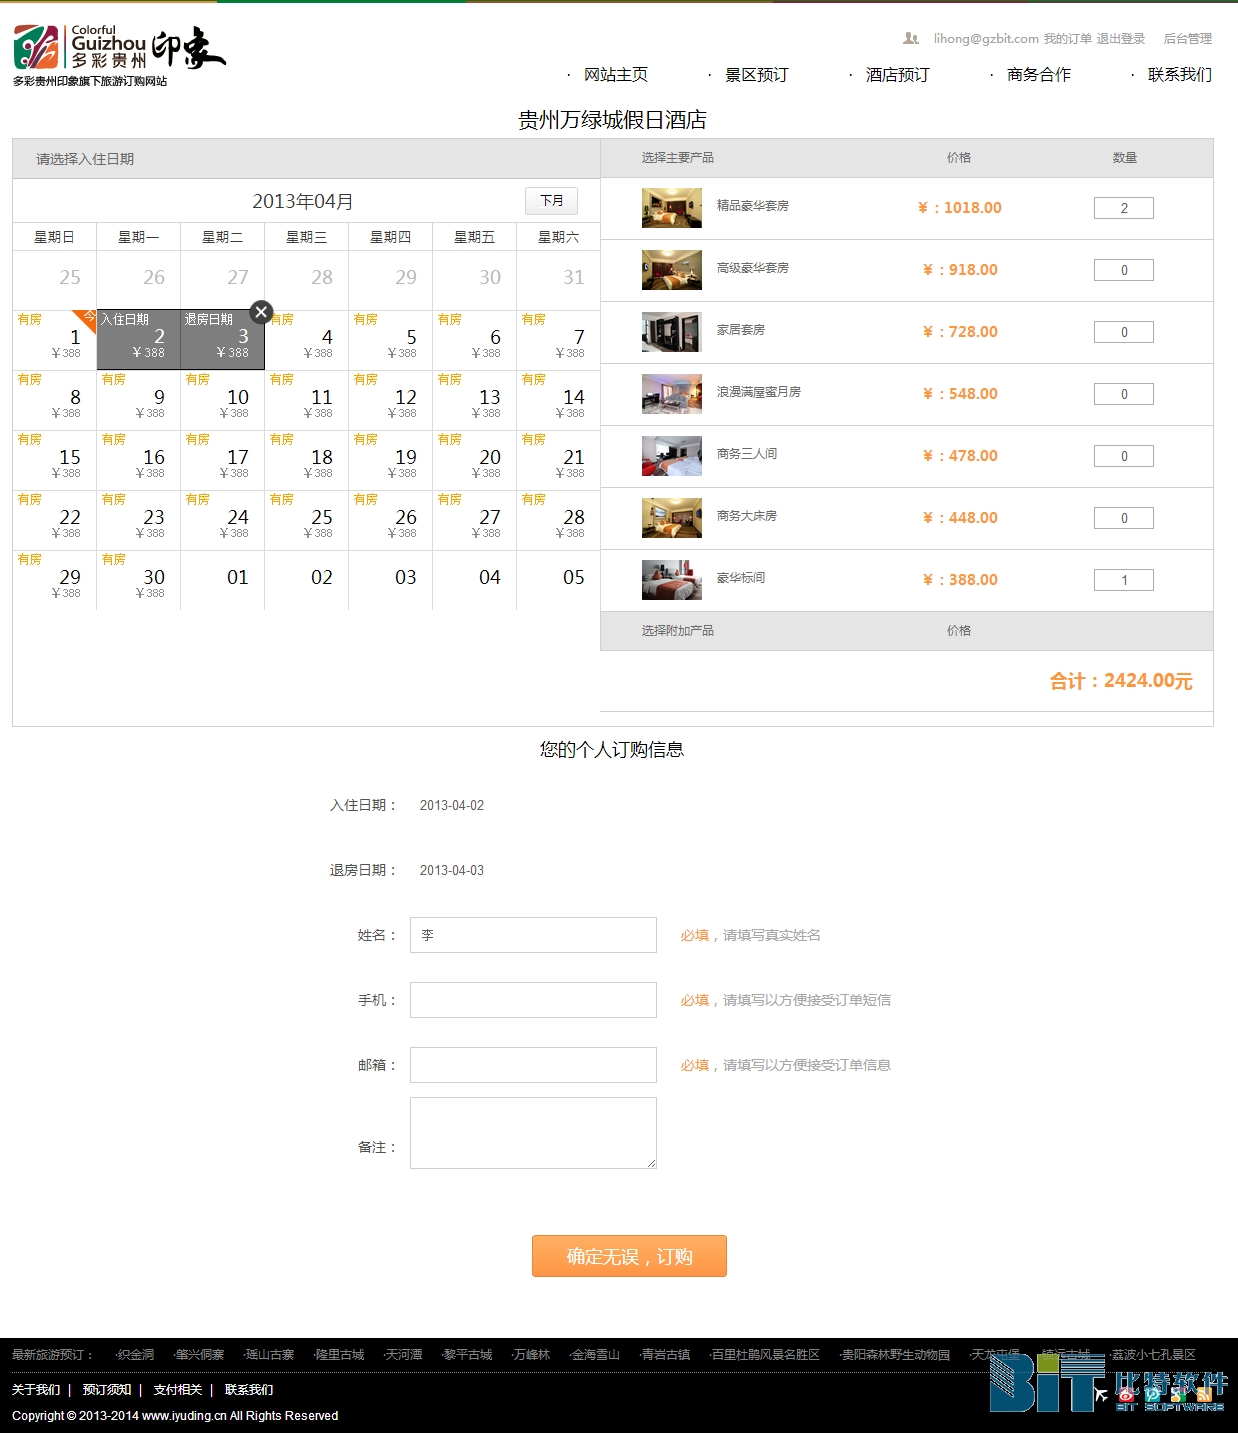Focus the 手机 phone number field

533,1000
